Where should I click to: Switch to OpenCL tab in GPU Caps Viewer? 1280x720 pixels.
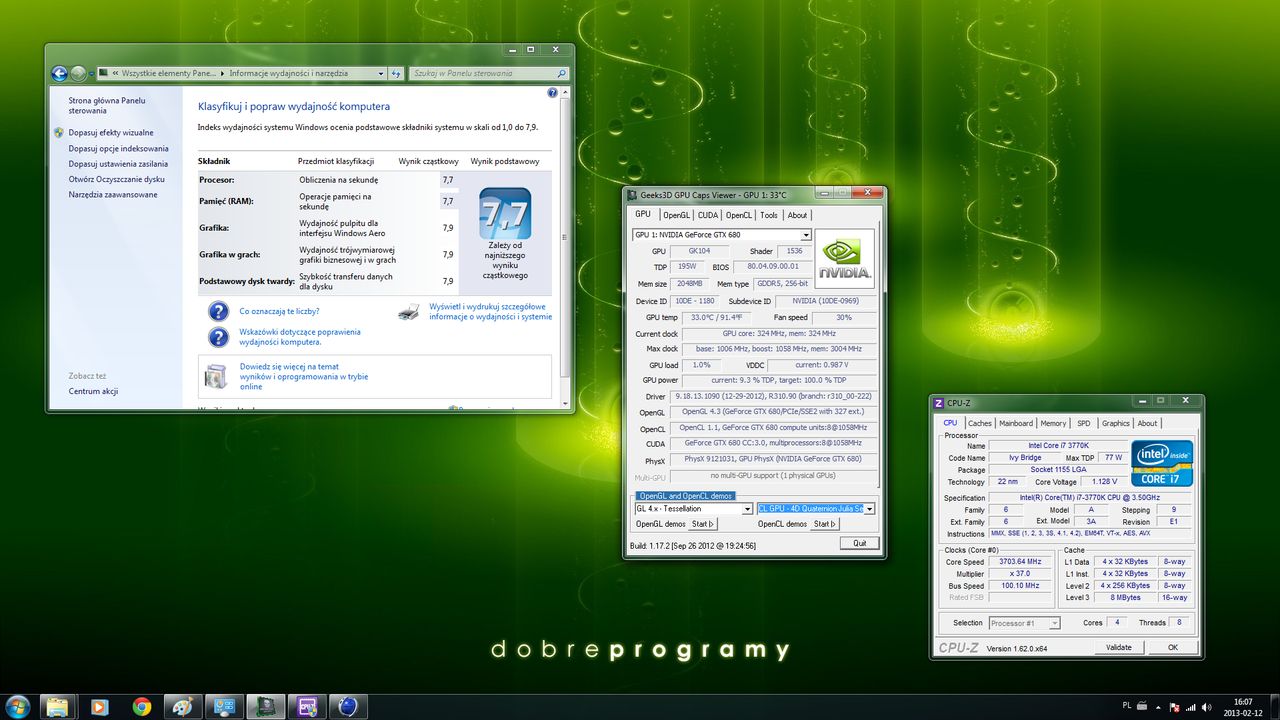739,215
